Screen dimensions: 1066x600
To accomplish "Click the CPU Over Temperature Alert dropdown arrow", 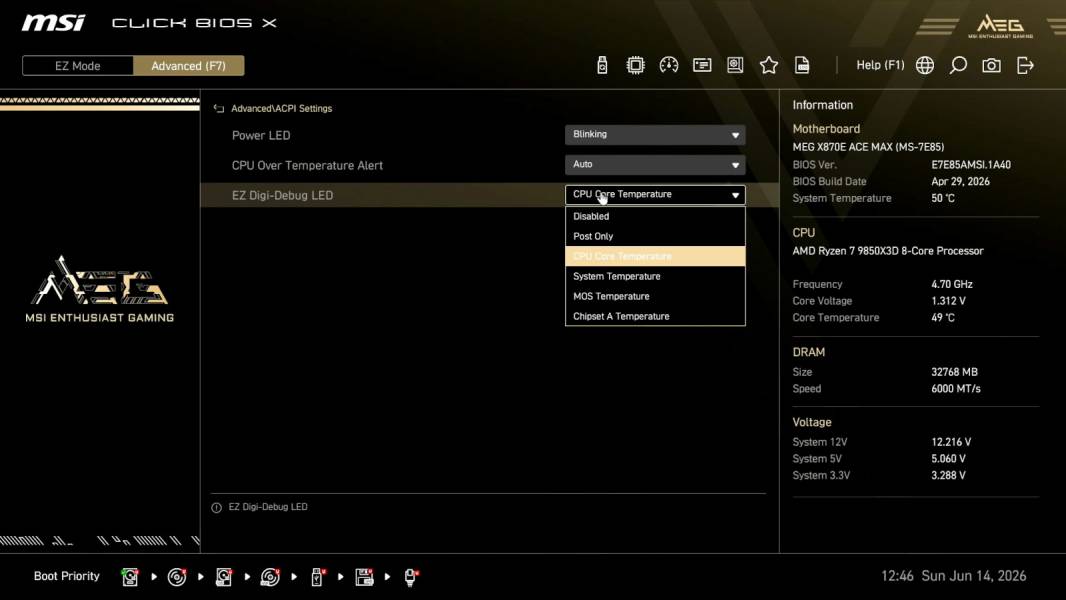I will point(735,165).
